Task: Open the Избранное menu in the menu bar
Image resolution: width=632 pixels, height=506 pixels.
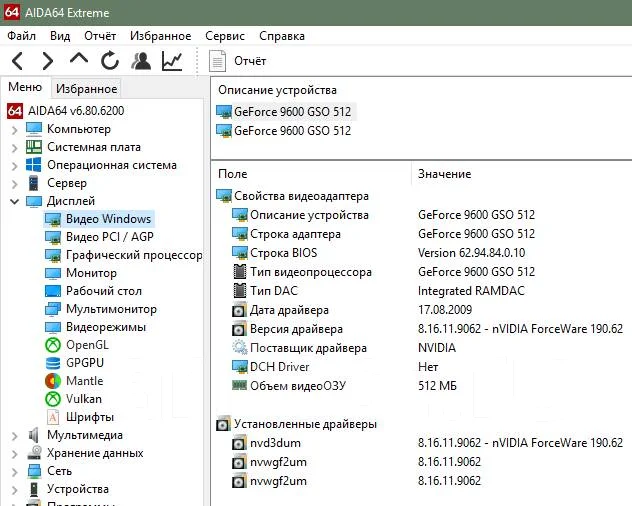Action: [x=160, y=36]
